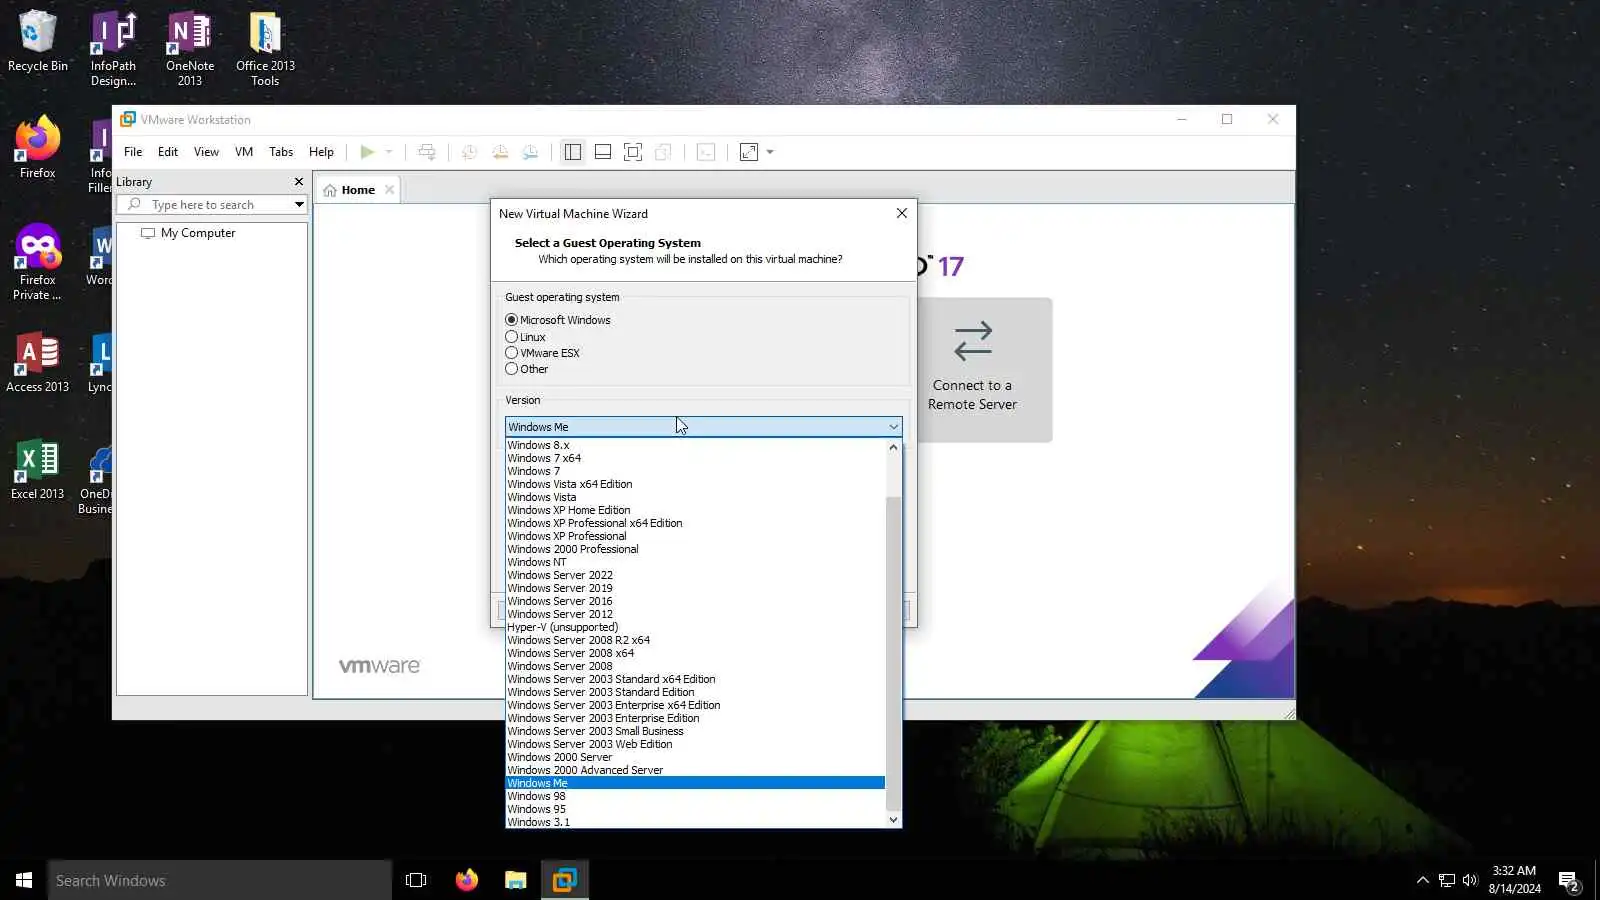Close the Home tab with its X
This screenshot has width=1600, height=900.
(x=390, y=190)
